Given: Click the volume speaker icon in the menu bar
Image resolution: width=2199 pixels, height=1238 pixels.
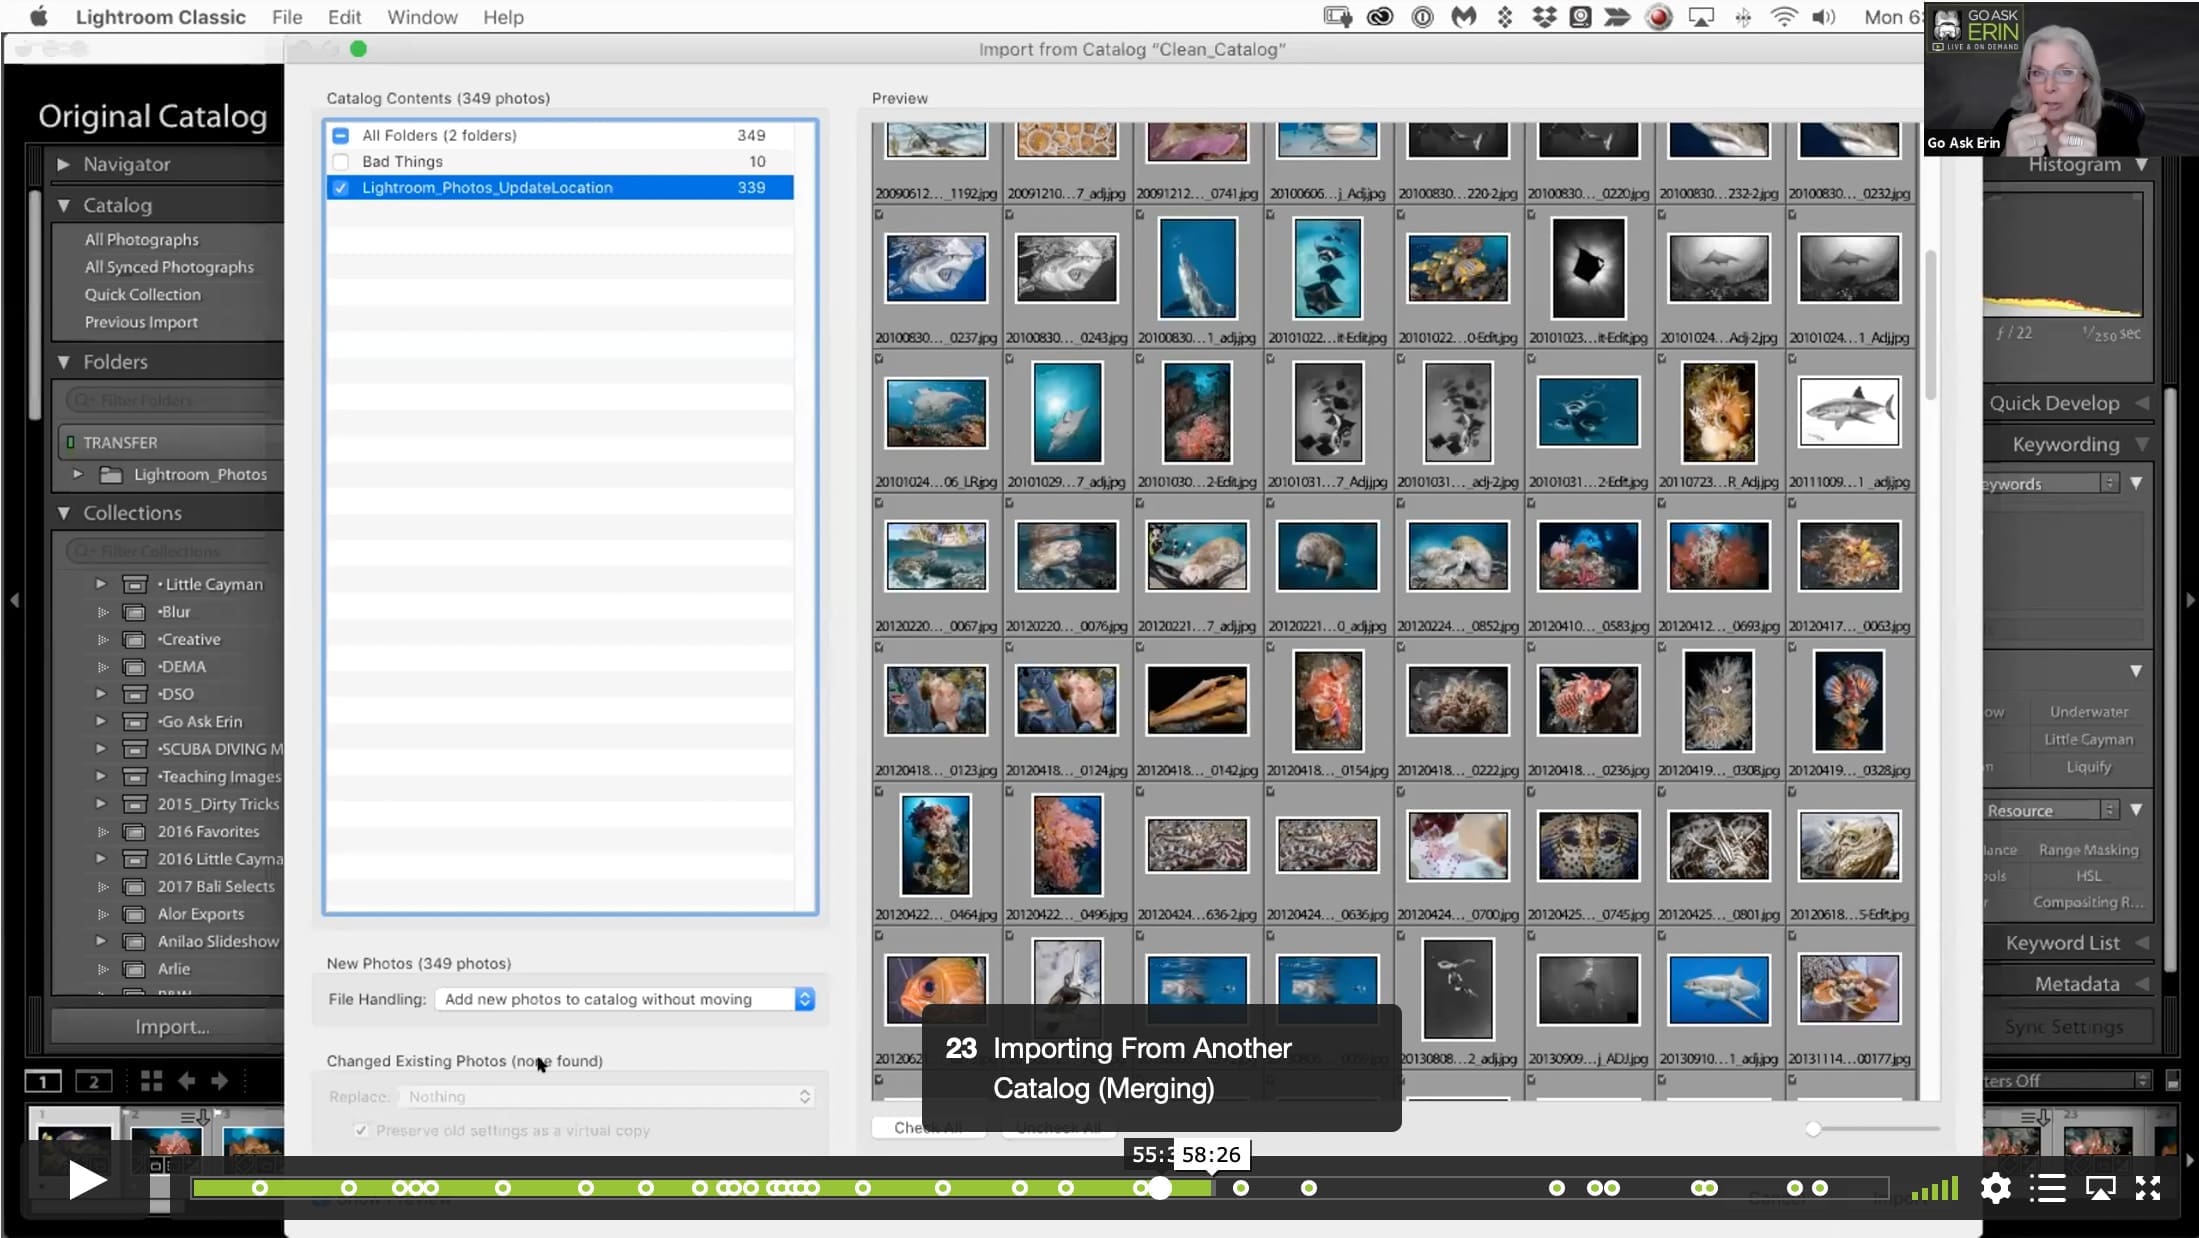Looking at the screenshot, I should pos(1824,17).
